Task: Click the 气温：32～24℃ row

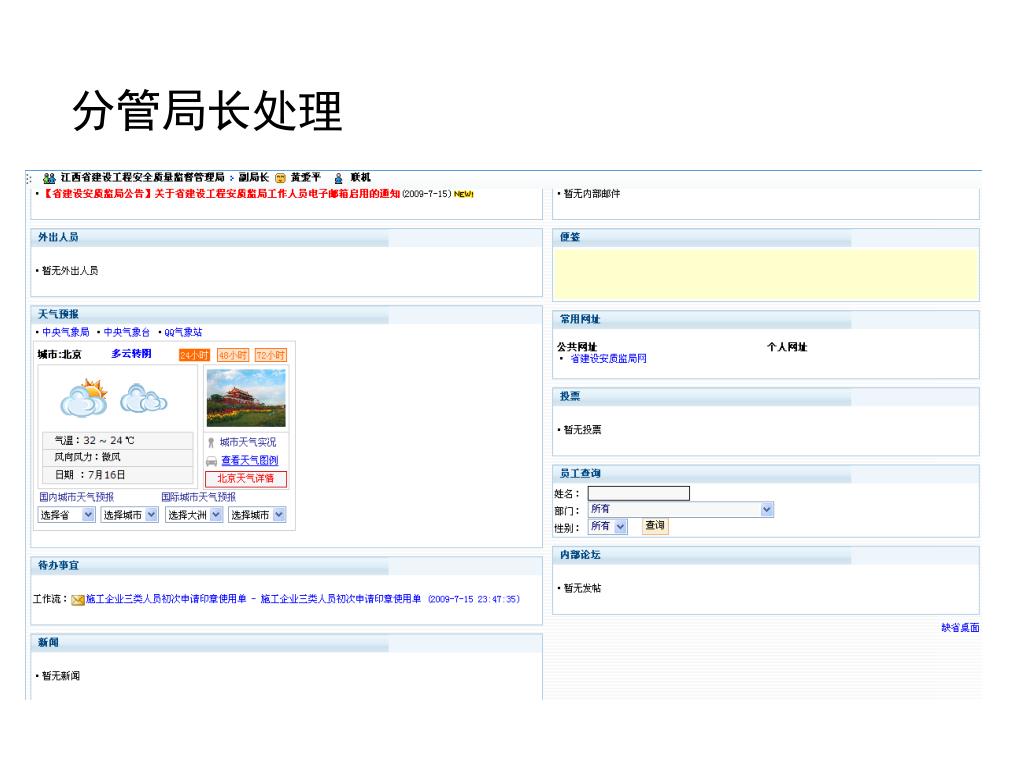Action: pos(118,440)
